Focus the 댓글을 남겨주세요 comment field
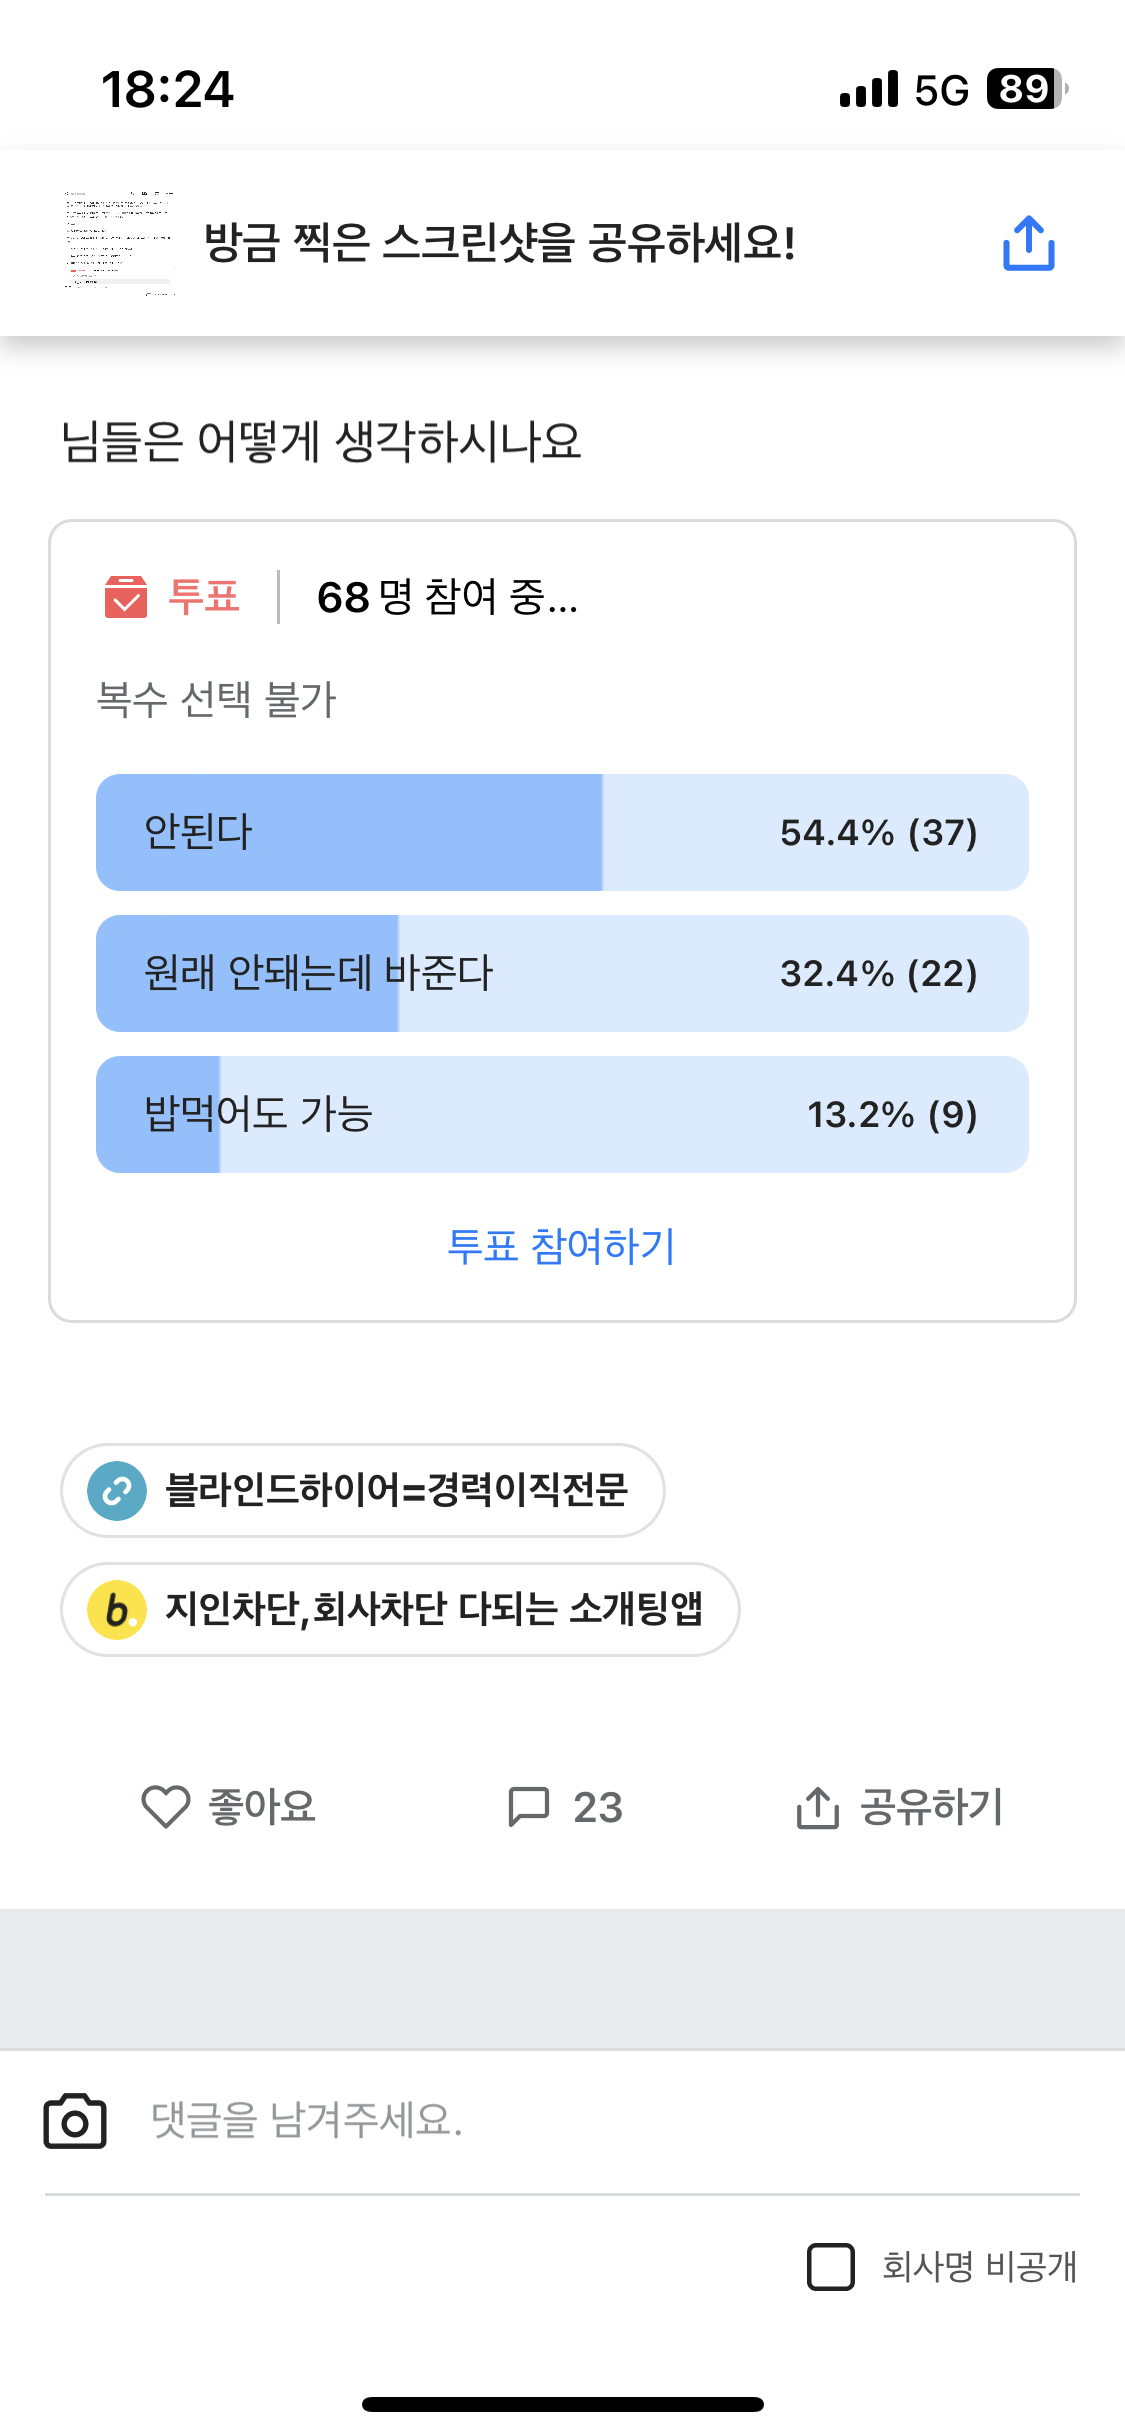This screenshot has height=2436, width=1125. coord(600,2120)
